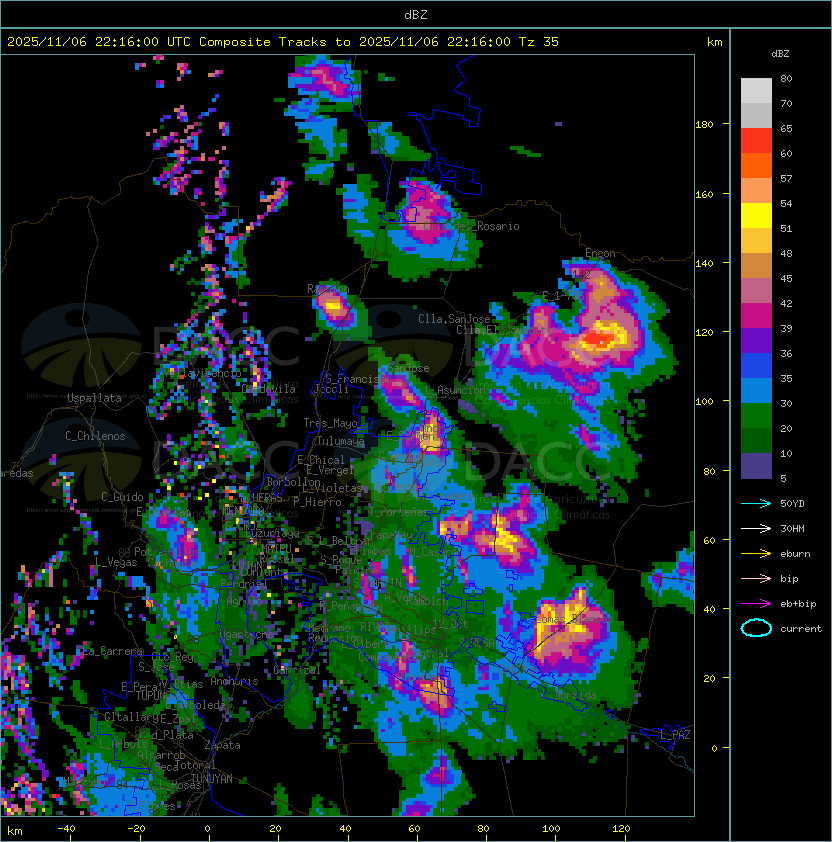Click the '50YD' legend label

click(792, 504)
